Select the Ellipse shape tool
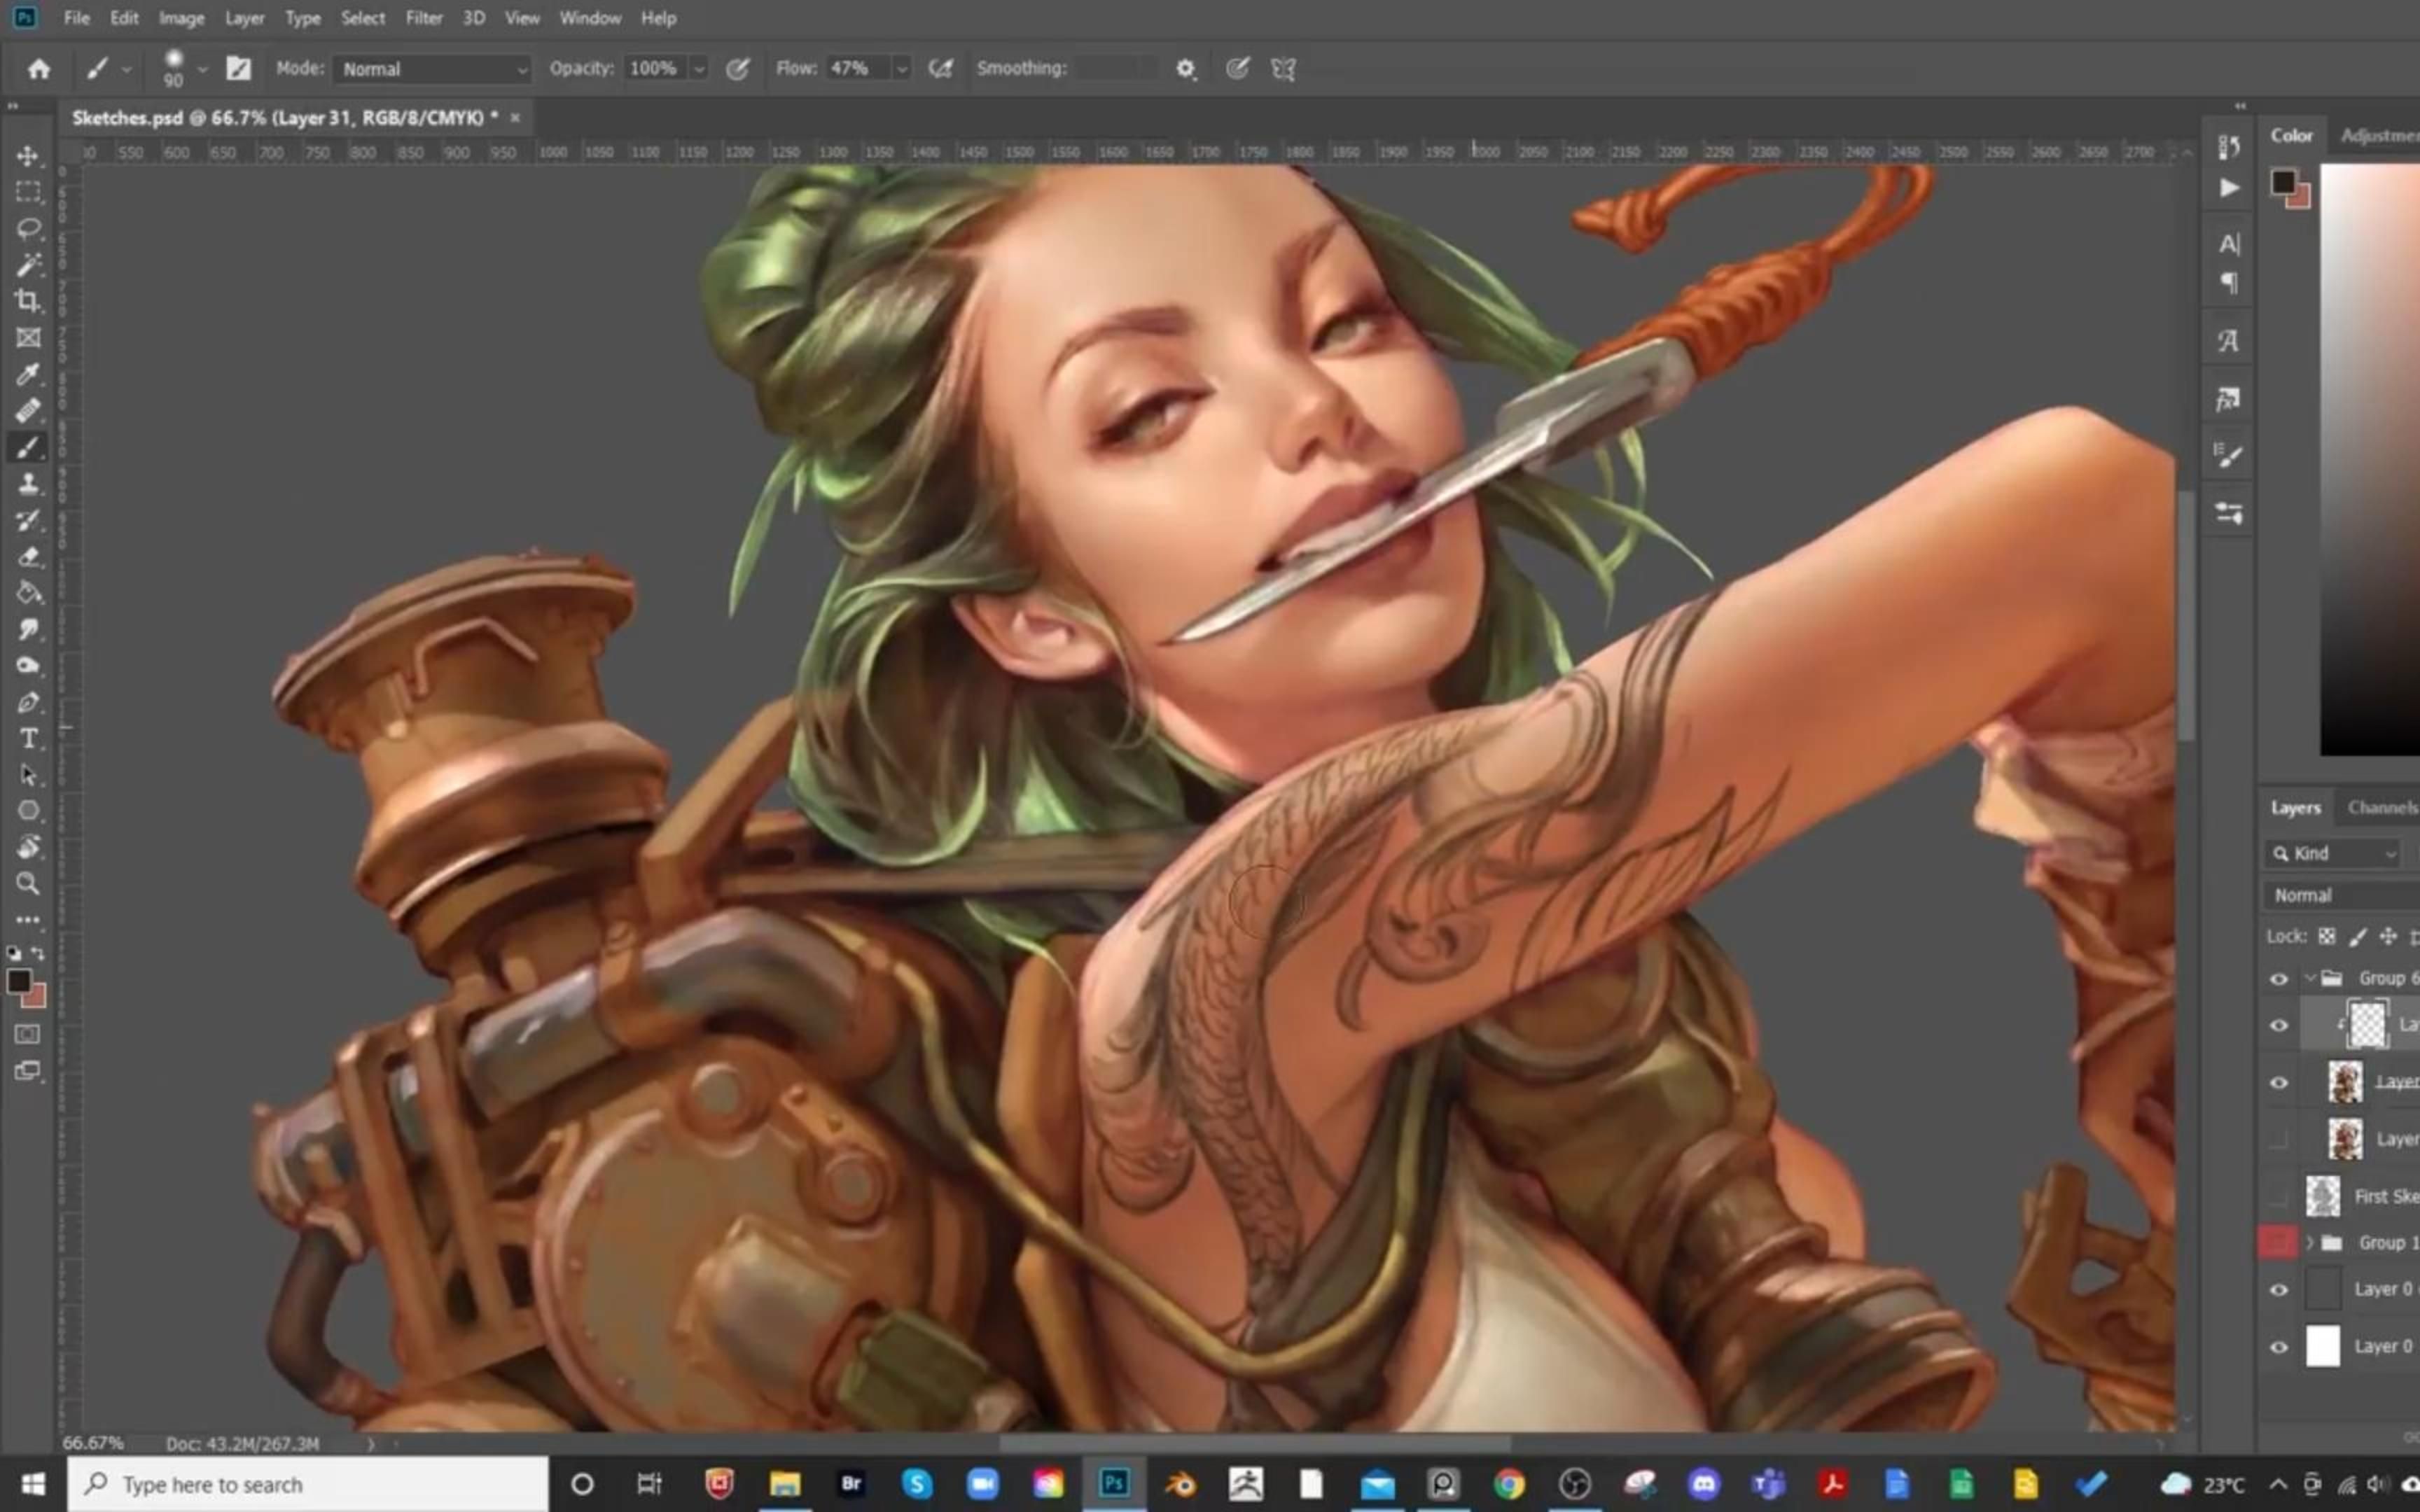 click(28, 811)
